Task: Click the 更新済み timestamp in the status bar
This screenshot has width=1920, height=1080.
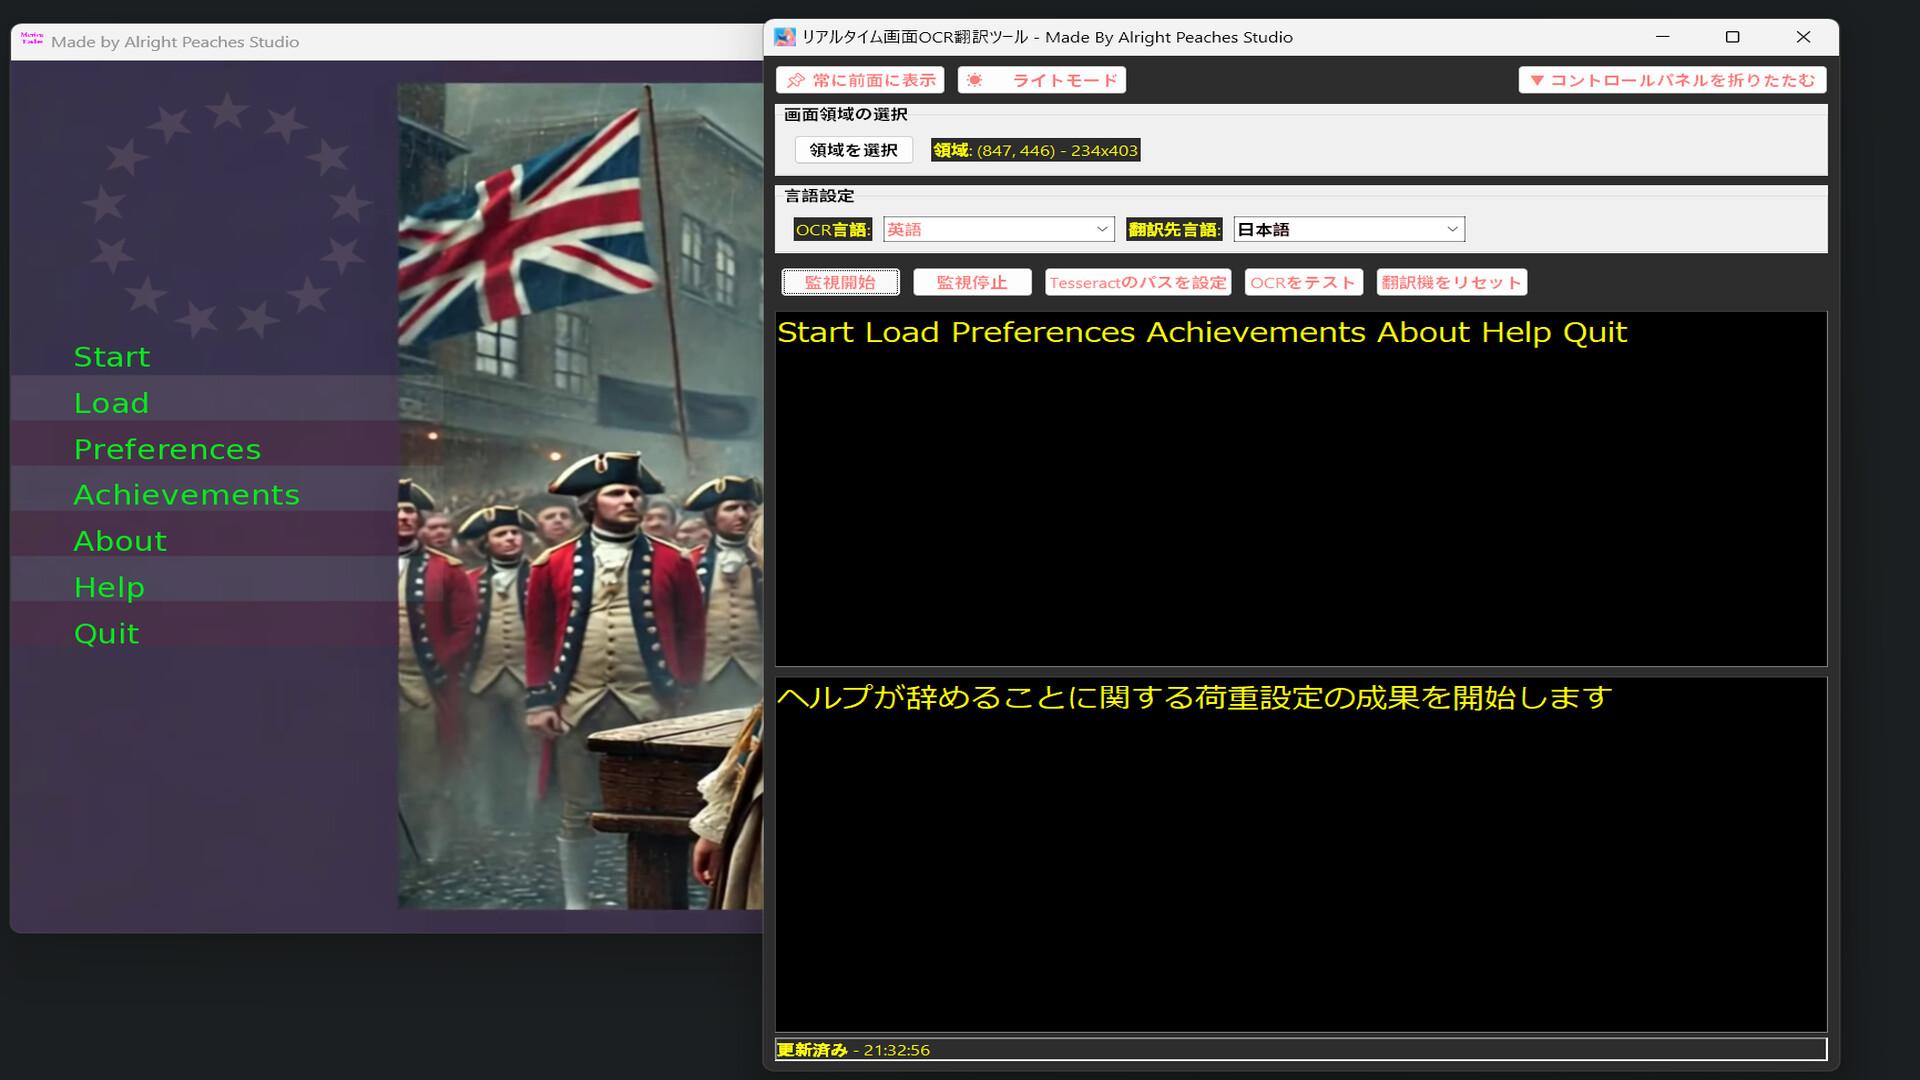Action: 852,1050
